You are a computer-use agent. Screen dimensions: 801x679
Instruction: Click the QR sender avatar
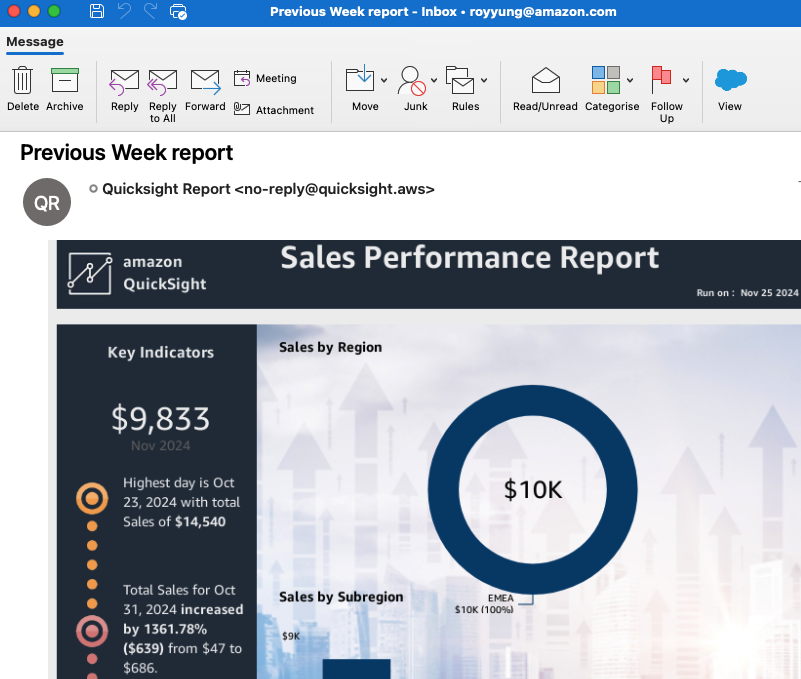(x=47, y=202)
